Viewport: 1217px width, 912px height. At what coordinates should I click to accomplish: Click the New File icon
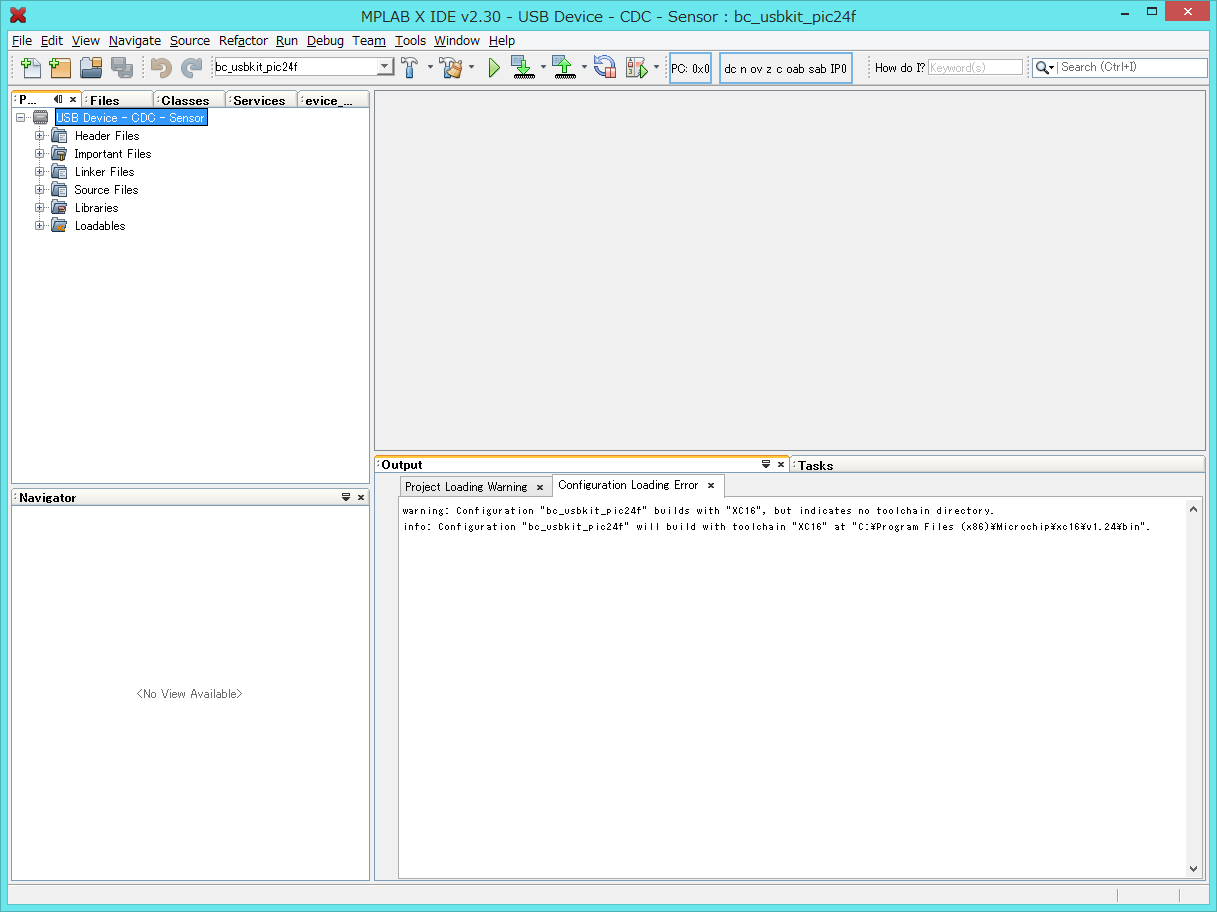(31, 68)
